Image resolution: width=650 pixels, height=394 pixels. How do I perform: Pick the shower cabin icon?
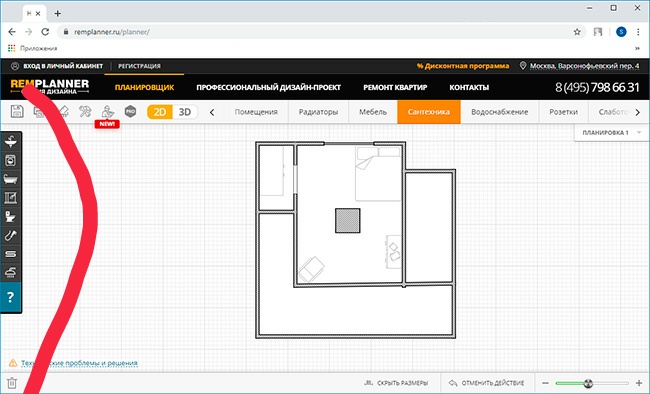(x=10, y=198)
